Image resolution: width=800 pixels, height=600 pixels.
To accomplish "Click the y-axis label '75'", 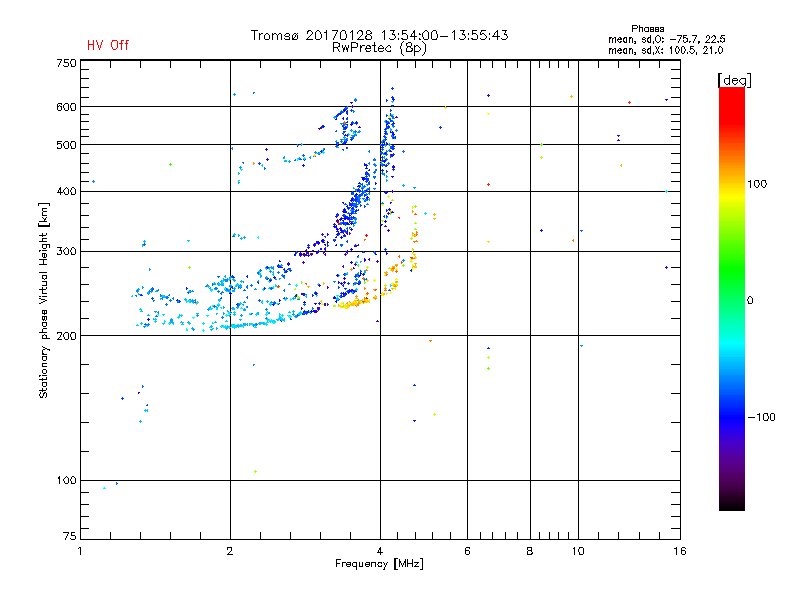I will [70, 536].
